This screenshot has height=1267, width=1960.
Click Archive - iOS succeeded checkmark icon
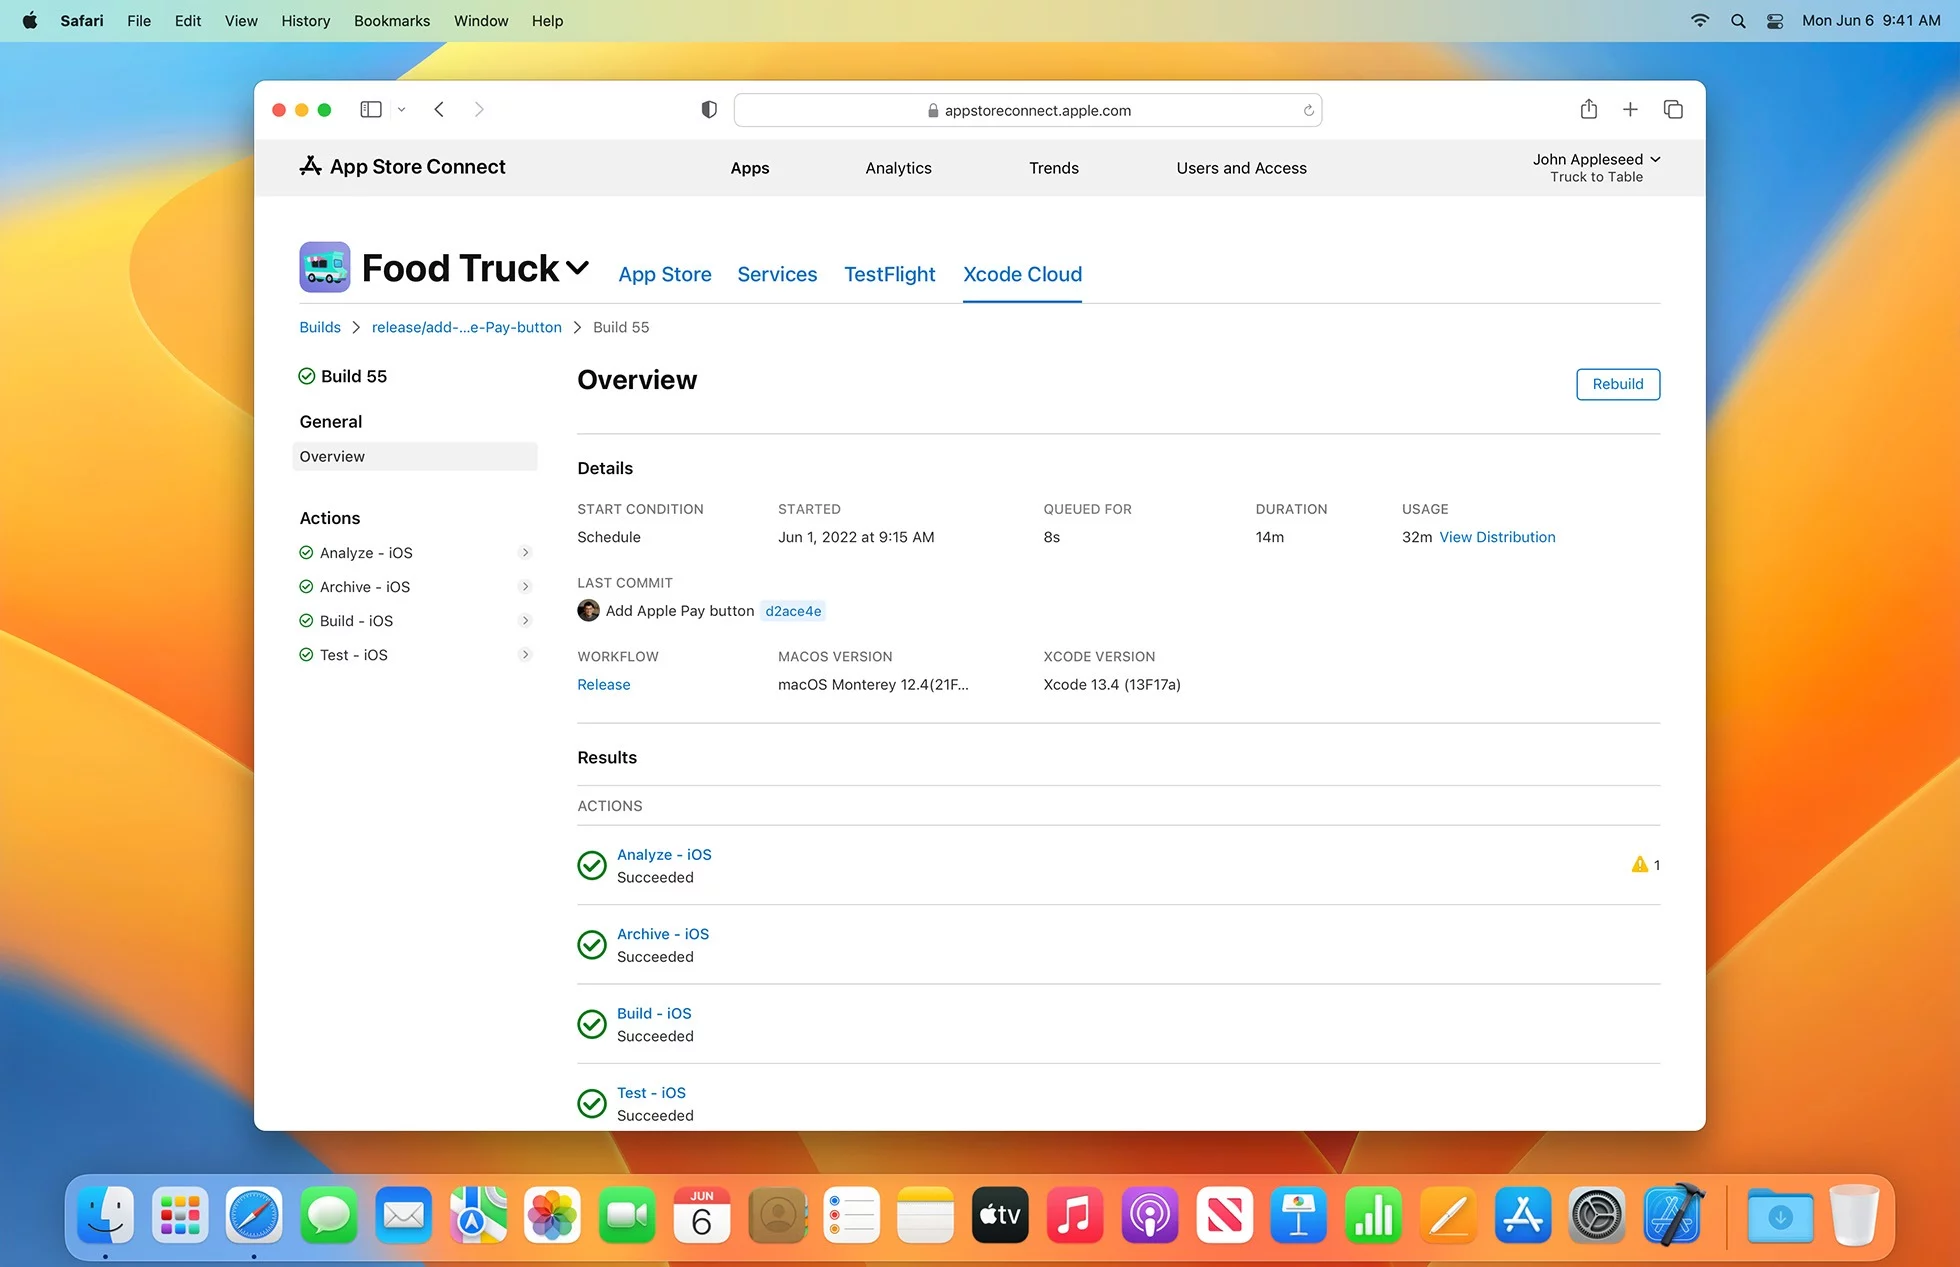click(x=592, y=944)
